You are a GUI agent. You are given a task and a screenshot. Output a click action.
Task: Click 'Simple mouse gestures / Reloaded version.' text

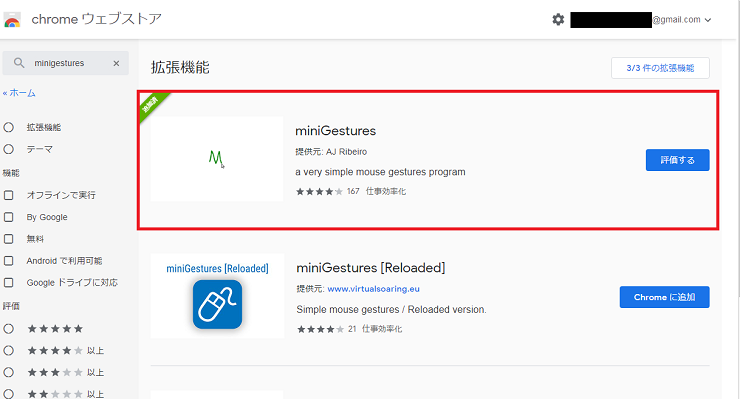tap(391, 309)
